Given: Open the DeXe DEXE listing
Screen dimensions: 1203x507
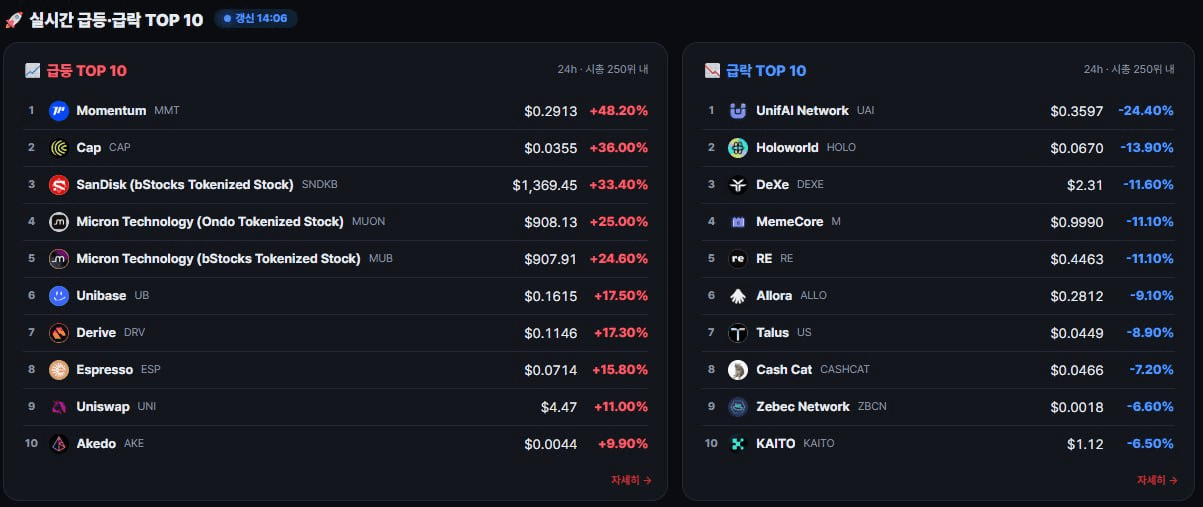Looking at the screenshot, I should [940, 185].
